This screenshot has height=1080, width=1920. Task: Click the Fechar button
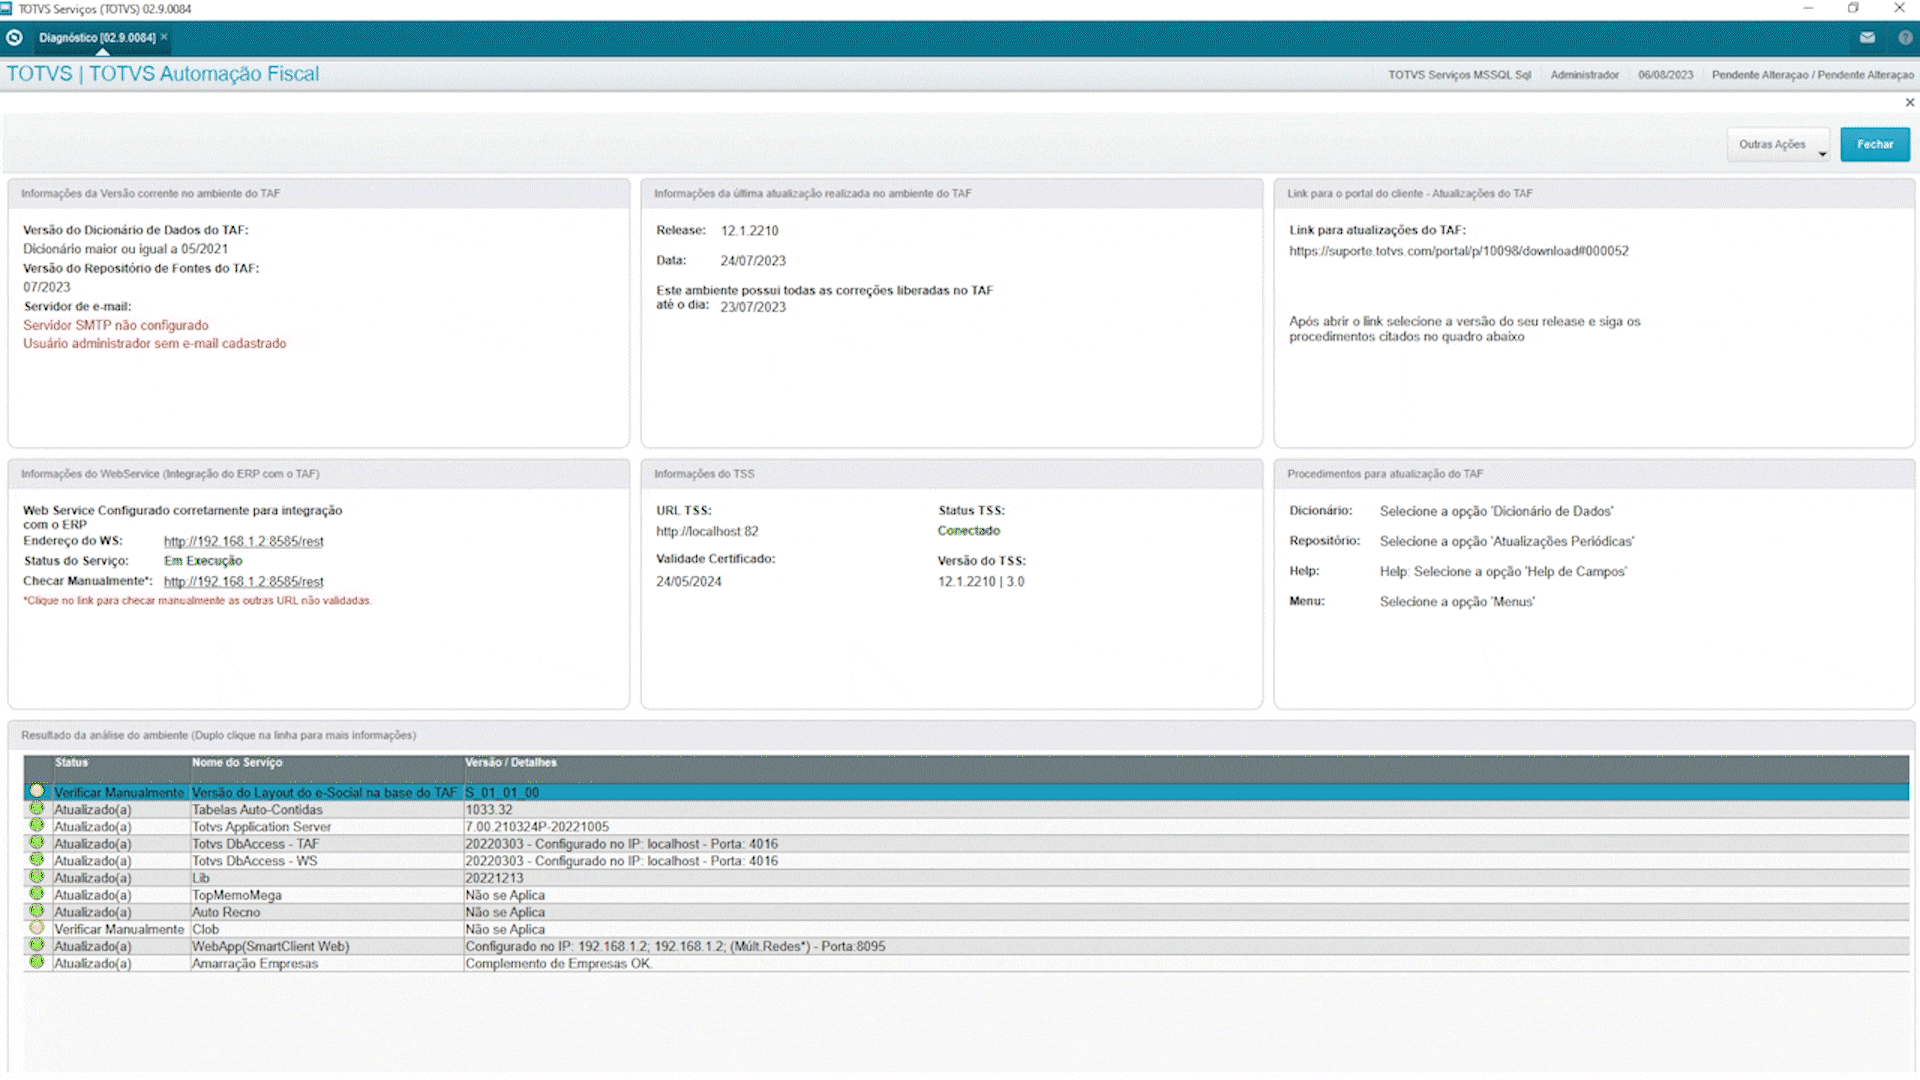(1875, 144)
